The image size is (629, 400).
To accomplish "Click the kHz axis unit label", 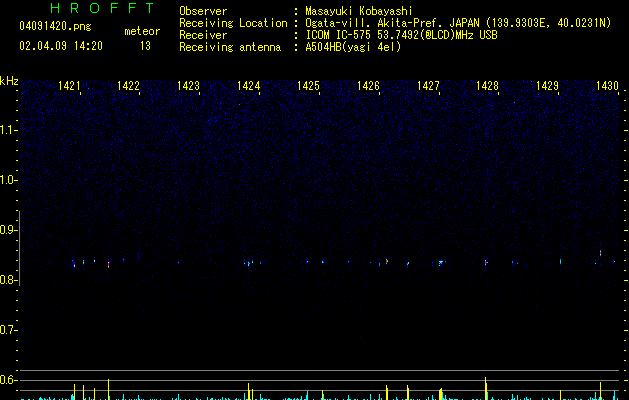I will tap(9, 81).
